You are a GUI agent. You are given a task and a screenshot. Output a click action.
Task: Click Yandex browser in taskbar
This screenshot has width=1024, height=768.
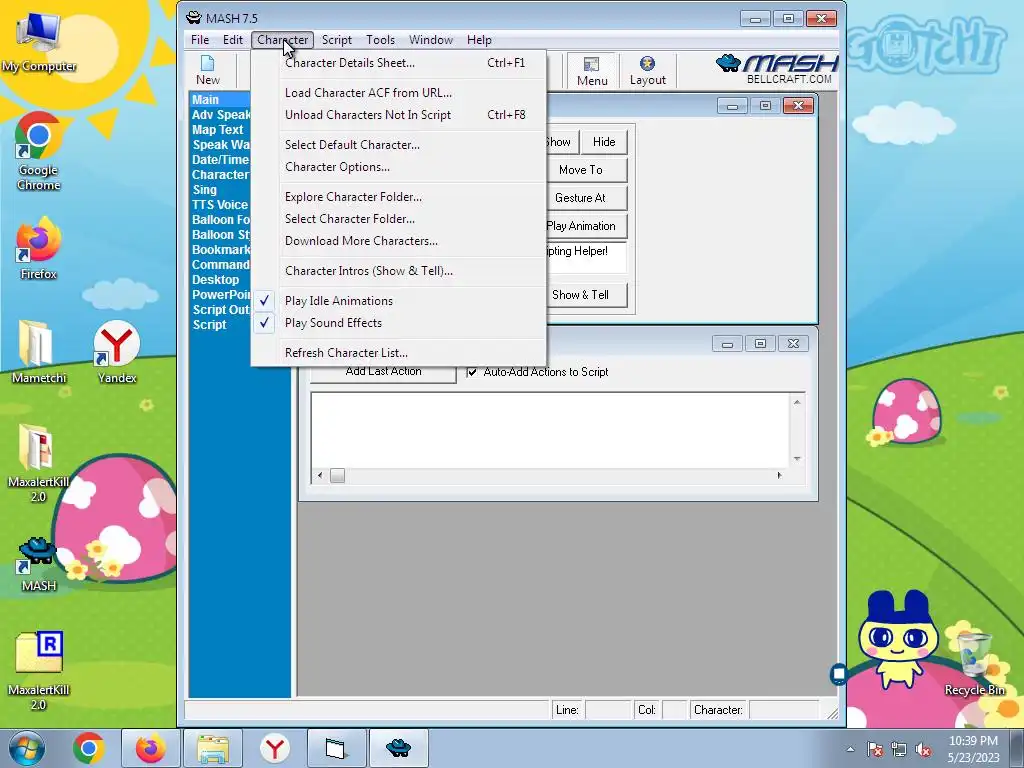(x=275, y=748)
